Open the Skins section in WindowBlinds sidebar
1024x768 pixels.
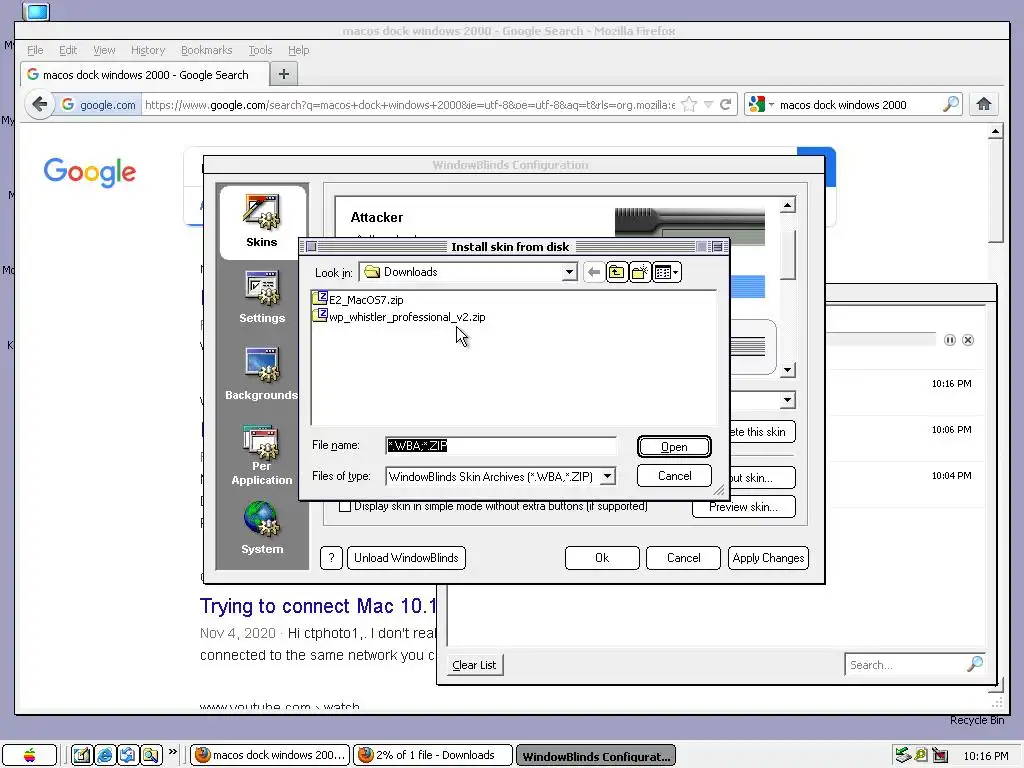coord(262,221)
